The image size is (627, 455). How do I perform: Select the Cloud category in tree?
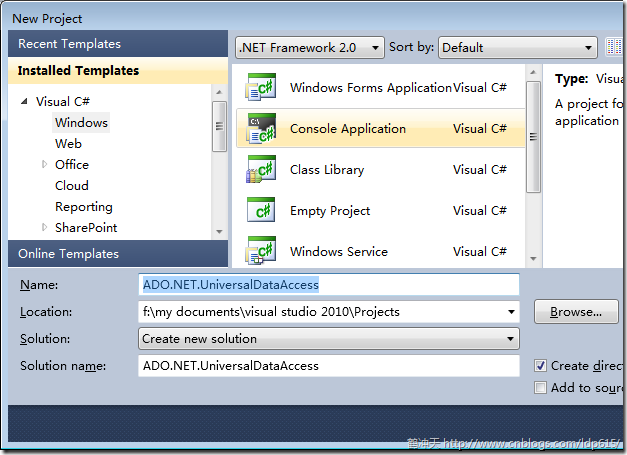point(72,186)
